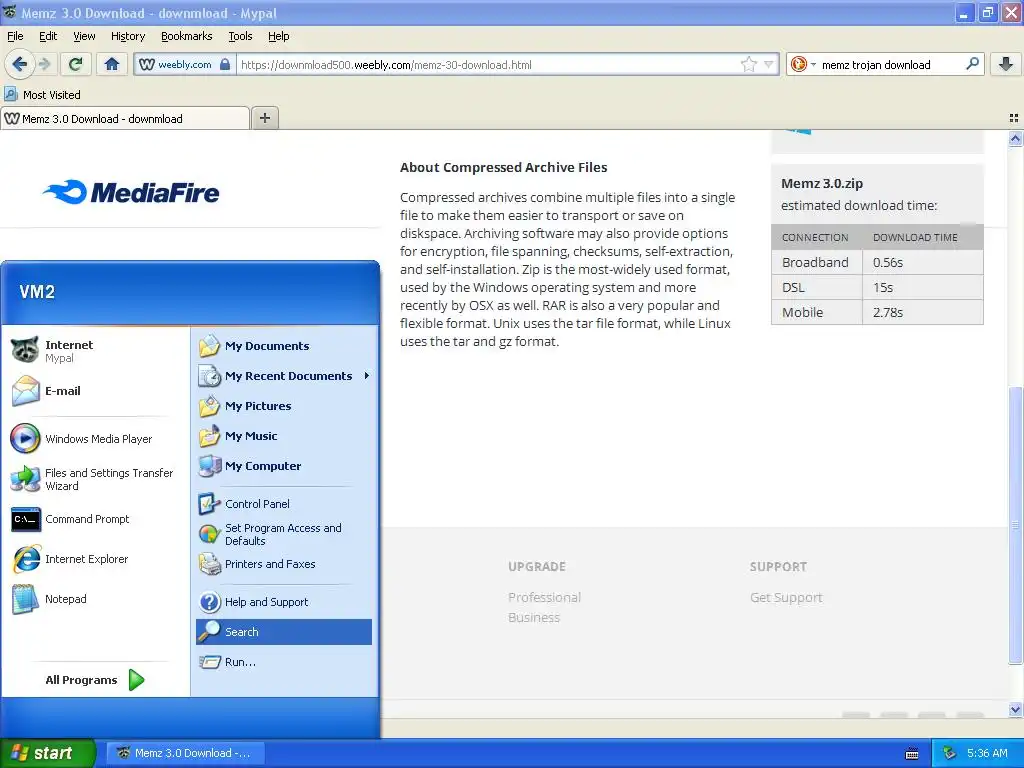Click the Most Visited bookmarks icon
Viewport: 1024px width, 768px height.
tap(11, 95)
